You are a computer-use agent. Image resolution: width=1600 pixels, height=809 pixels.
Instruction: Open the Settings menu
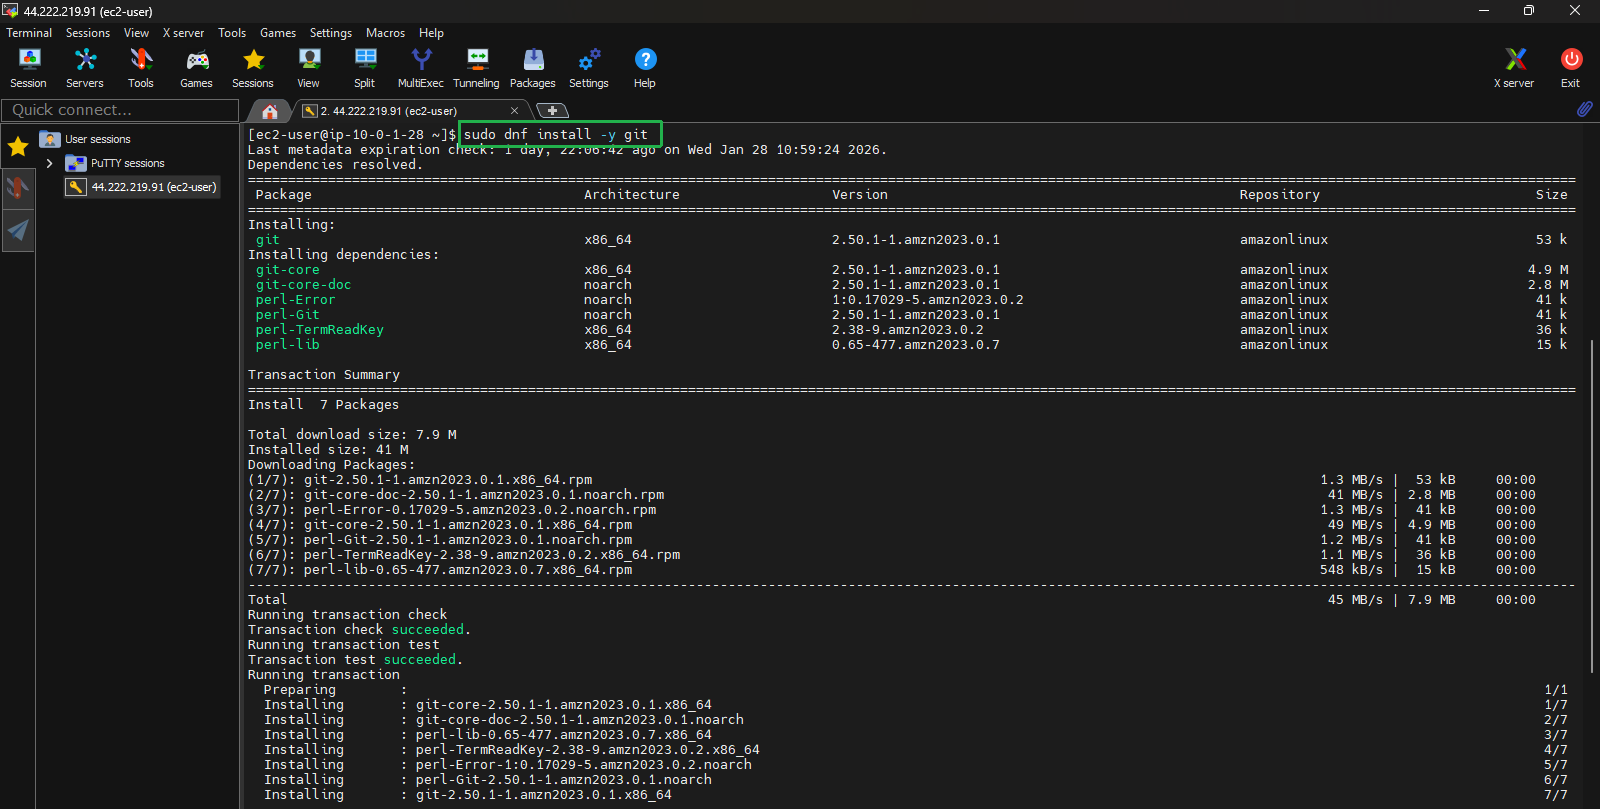[331, 33]
